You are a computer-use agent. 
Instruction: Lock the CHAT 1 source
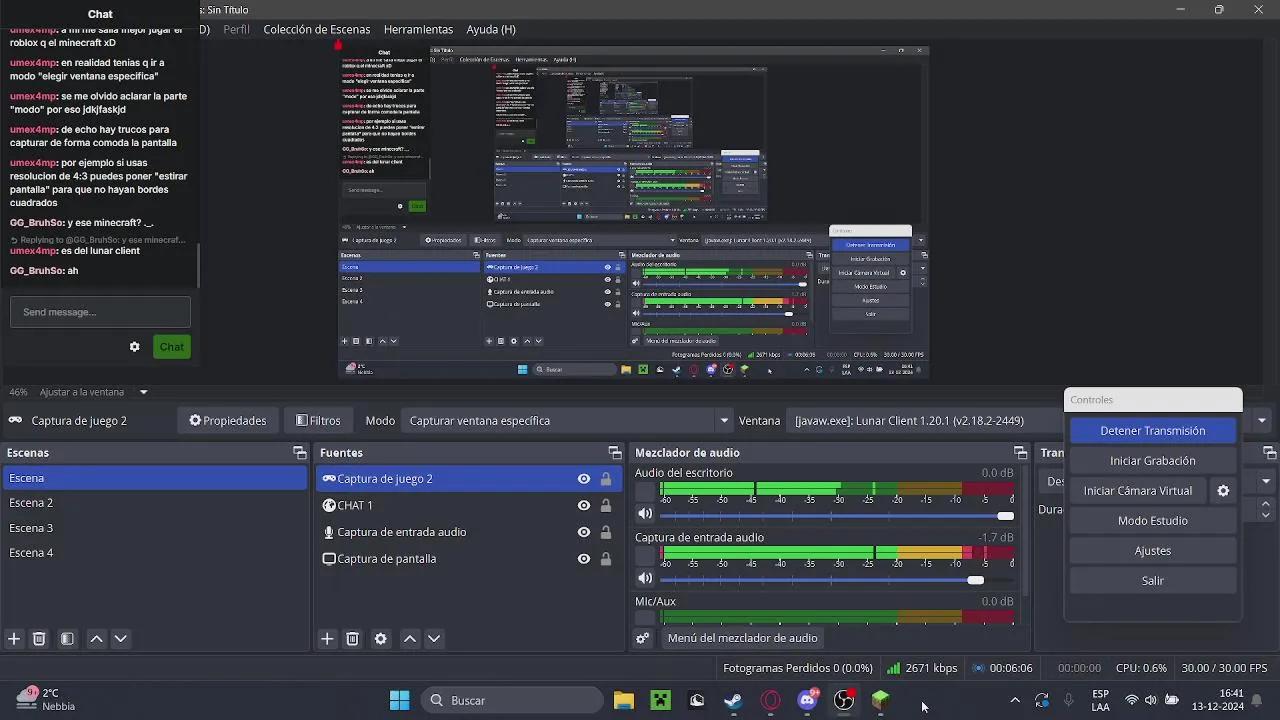click(x=606, y=505)
